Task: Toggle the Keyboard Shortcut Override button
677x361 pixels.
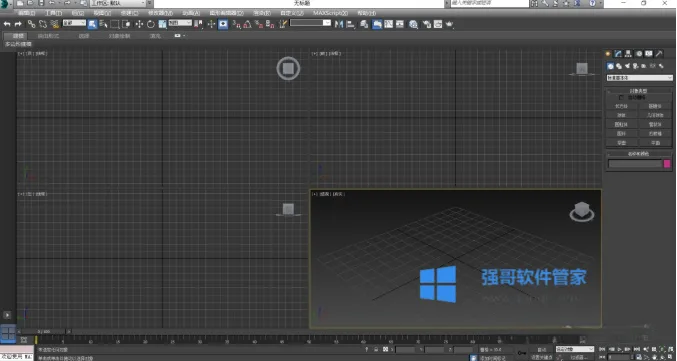Action: [223, 24]
